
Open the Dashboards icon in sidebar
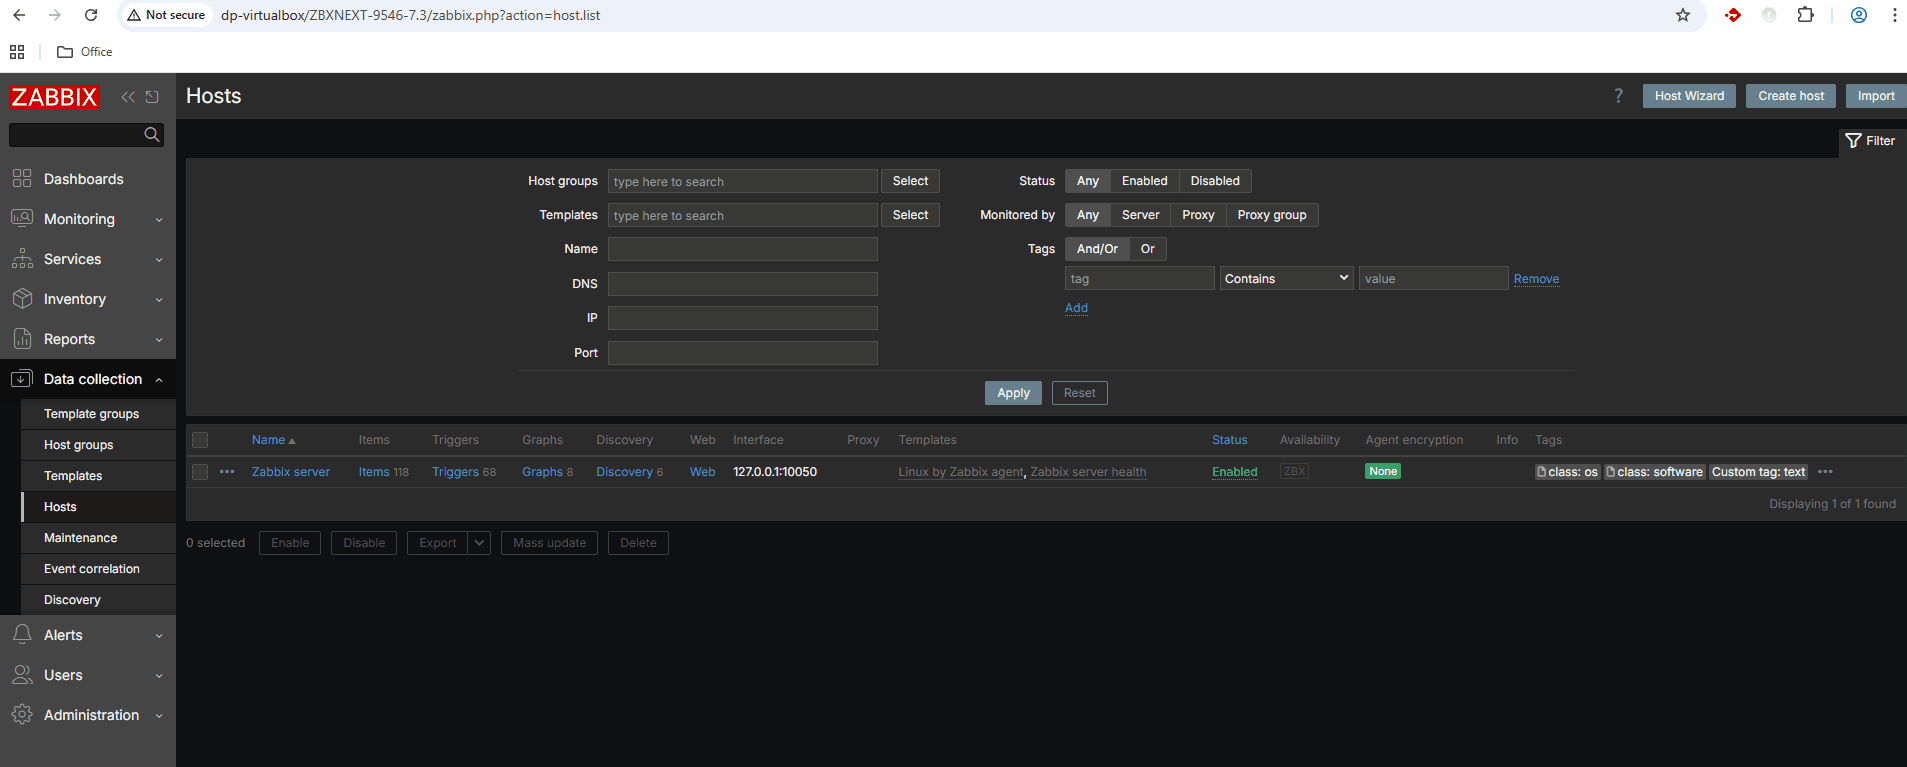click(x=22, y=179)
